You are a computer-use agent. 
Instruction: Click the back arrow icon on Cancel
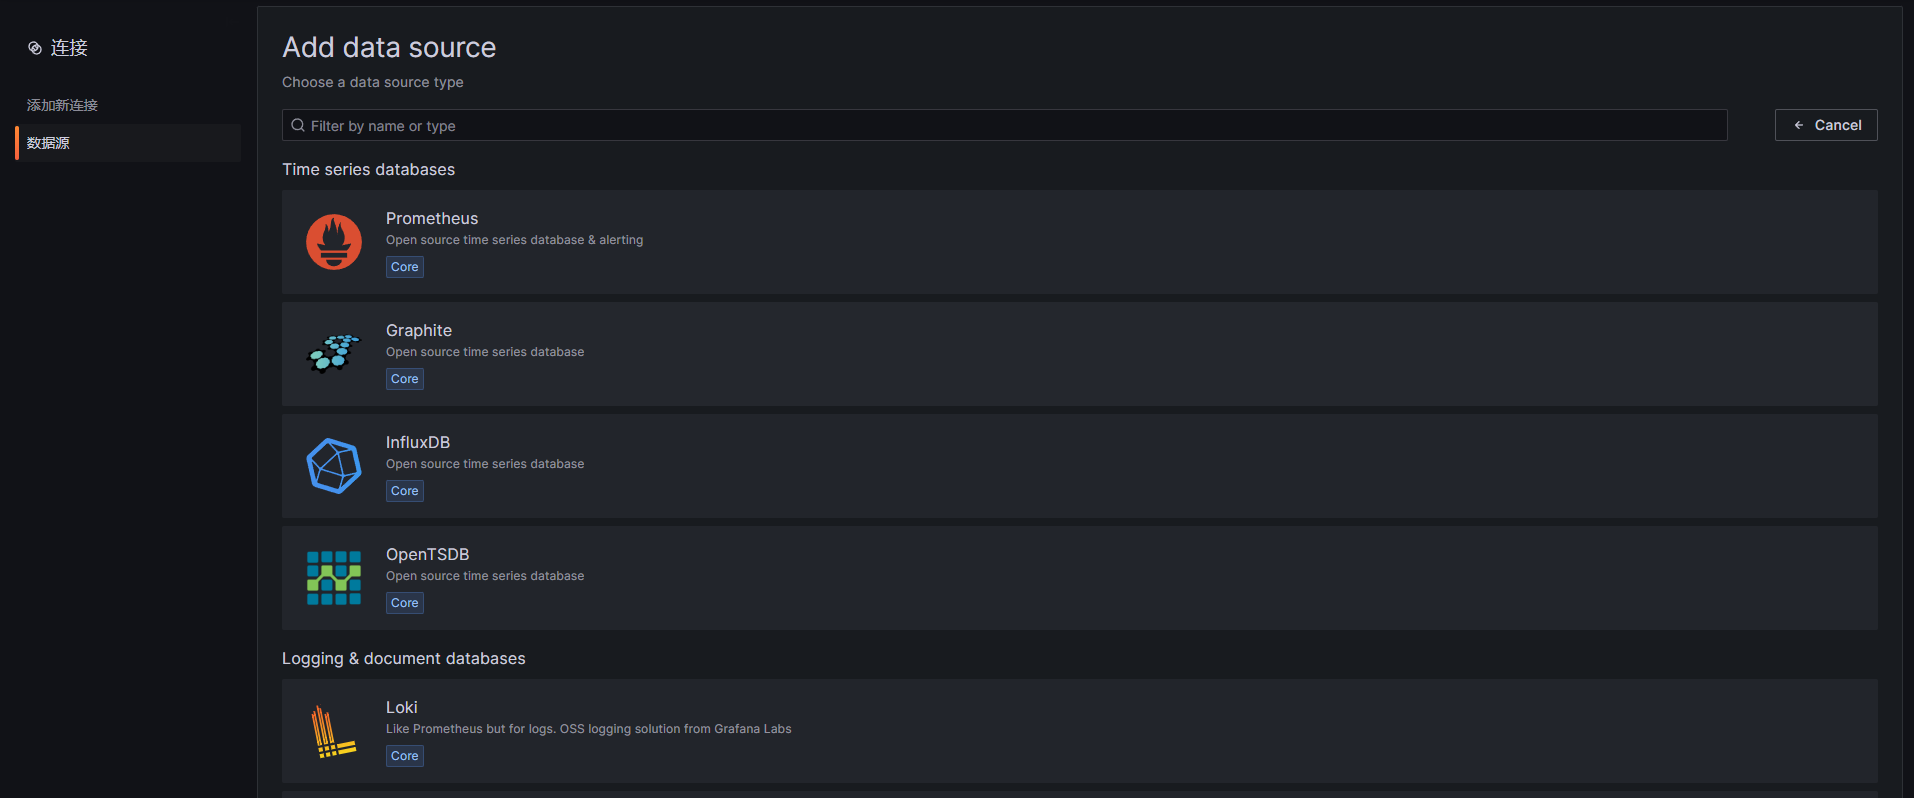click(x=1799, y=125)
